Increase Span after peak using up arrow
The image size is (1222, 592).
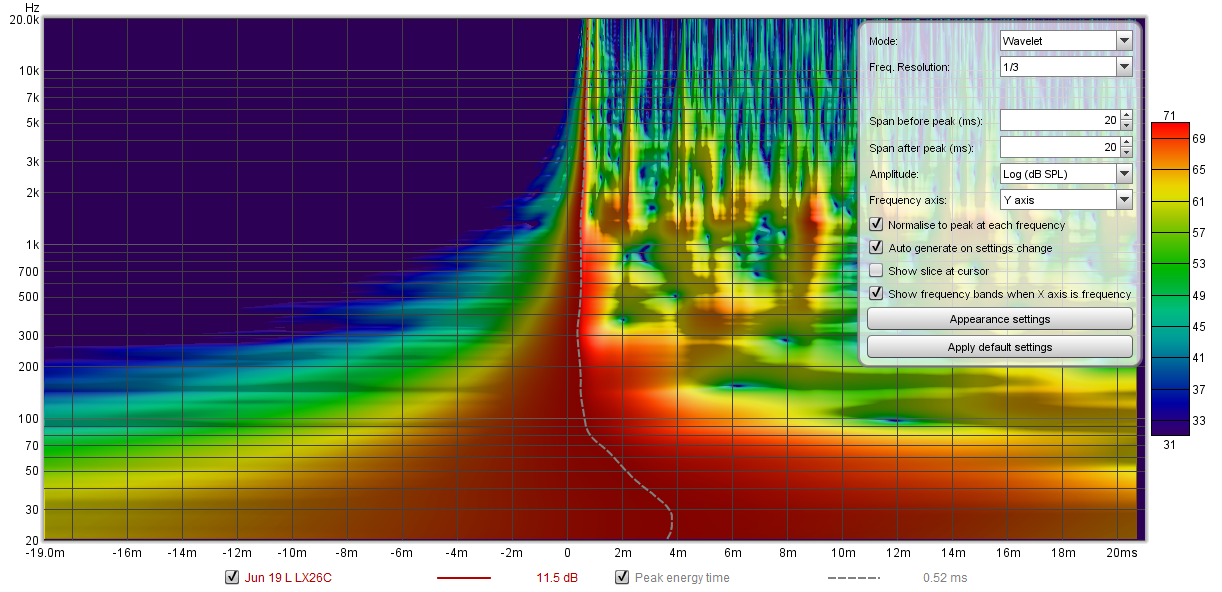[1124, 143]
